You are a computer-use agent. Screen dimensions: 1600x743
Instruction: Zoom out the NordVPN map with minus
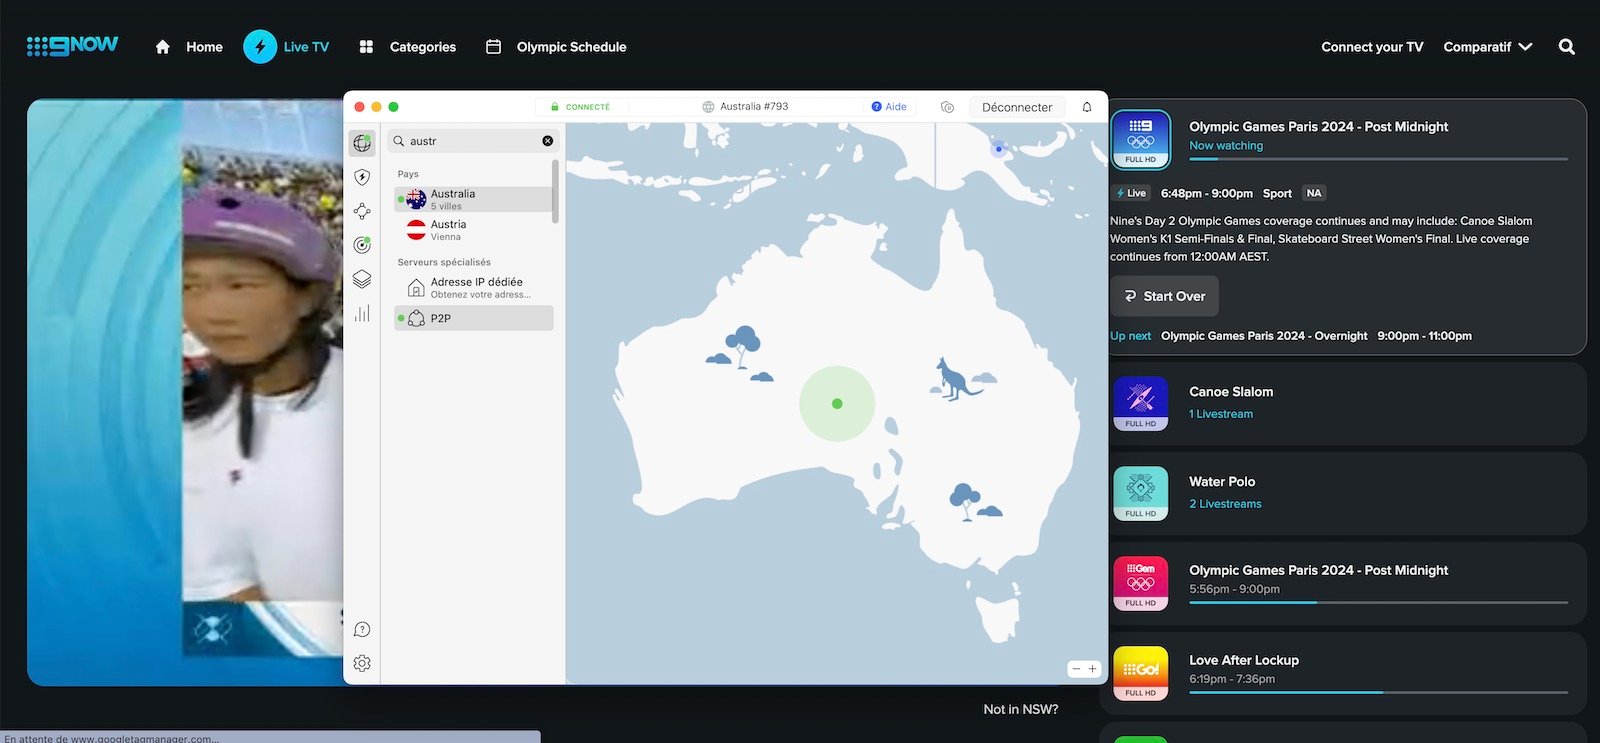point(1076,669)
